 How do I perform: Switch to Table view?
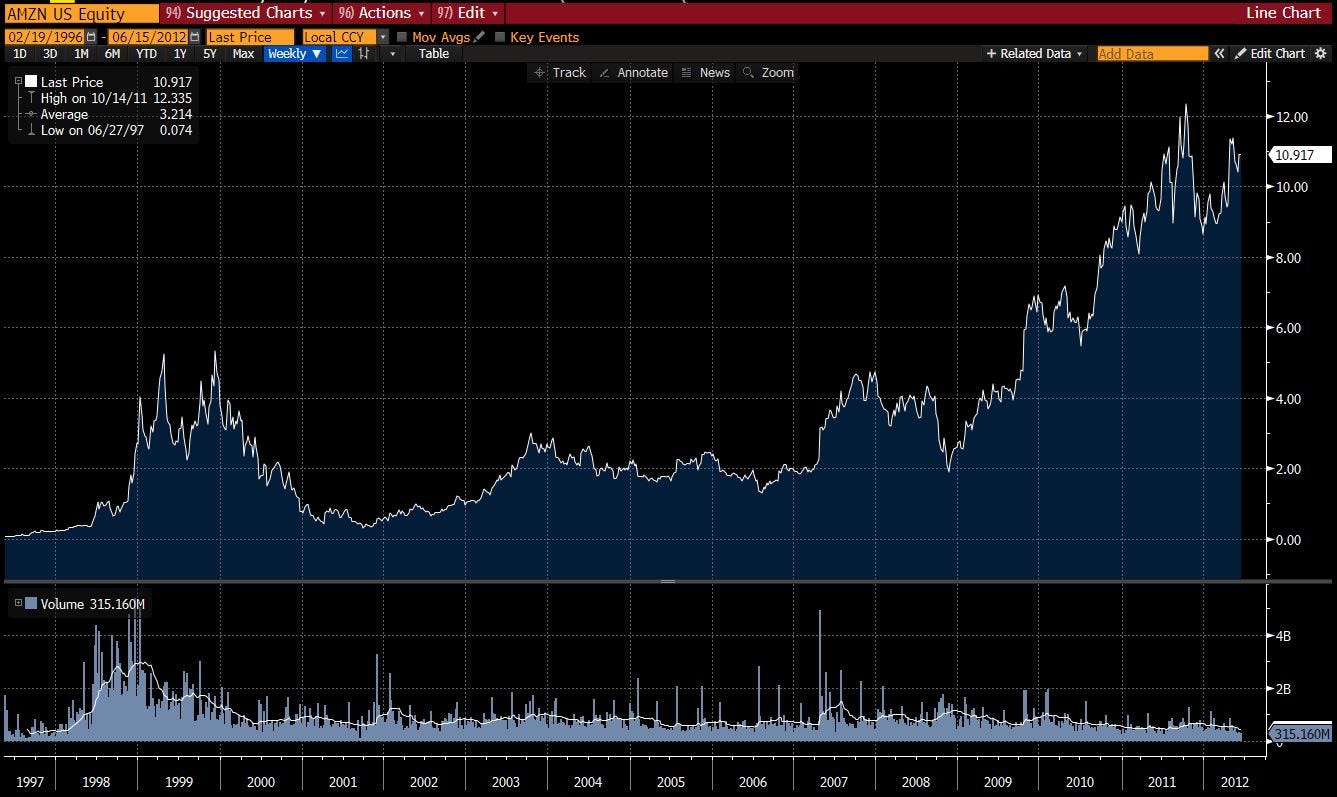point(434,54)
